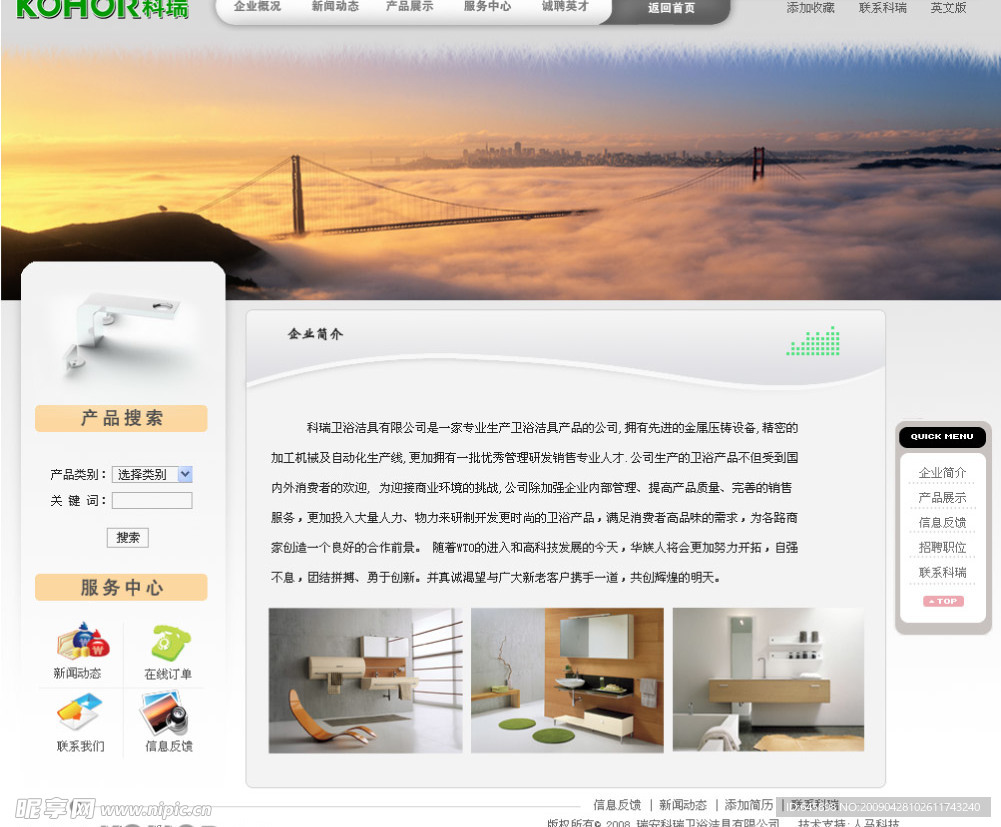This screenshot has height=827, width=1001.
Task: Click the 服务中心 sidebar heading banner
Action: (x=121, y=588)
